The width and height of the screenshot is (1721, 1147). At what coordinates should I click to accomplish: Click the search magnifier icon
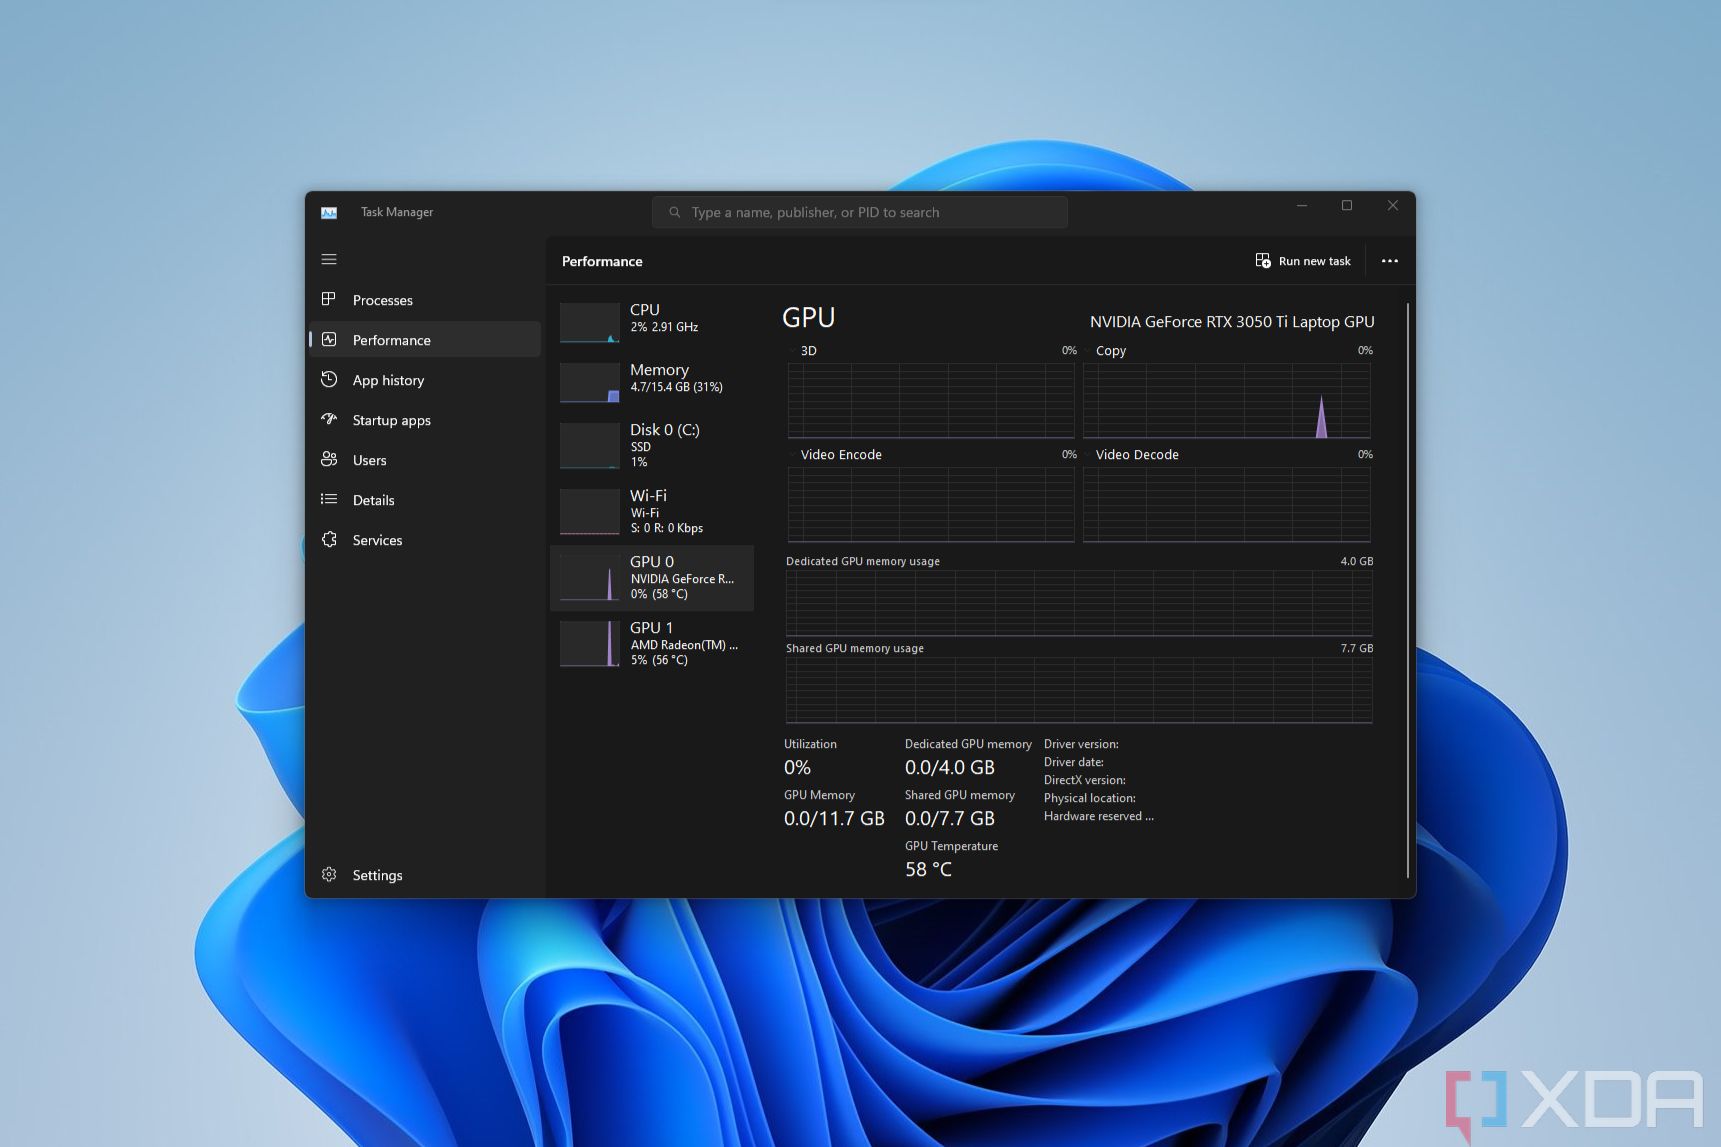tap(675, 212)
